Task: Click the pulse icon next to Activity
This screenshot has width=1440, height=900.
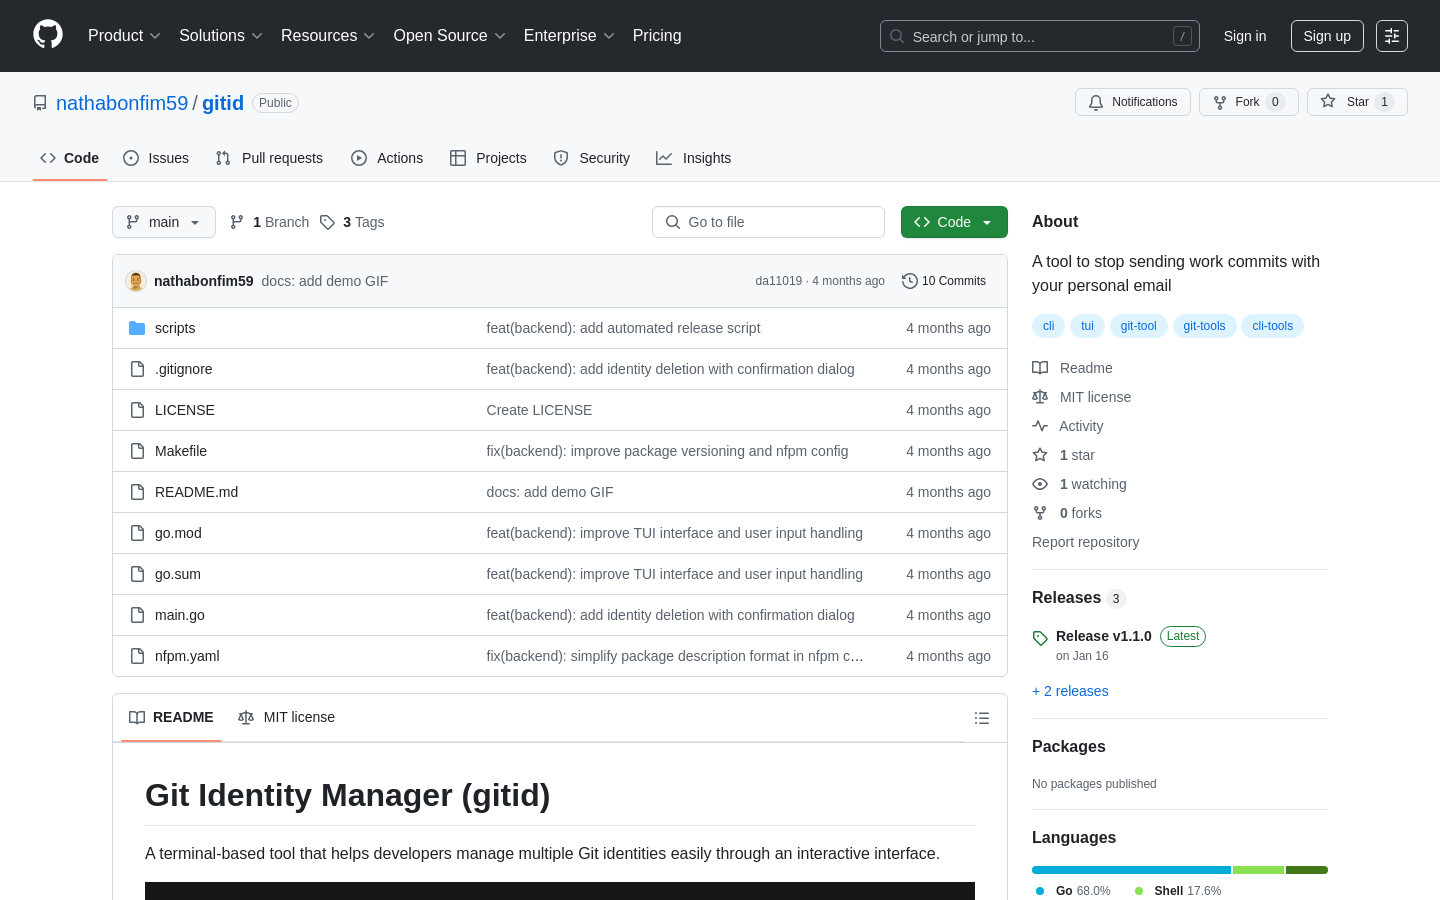Action: point(1040,426)
